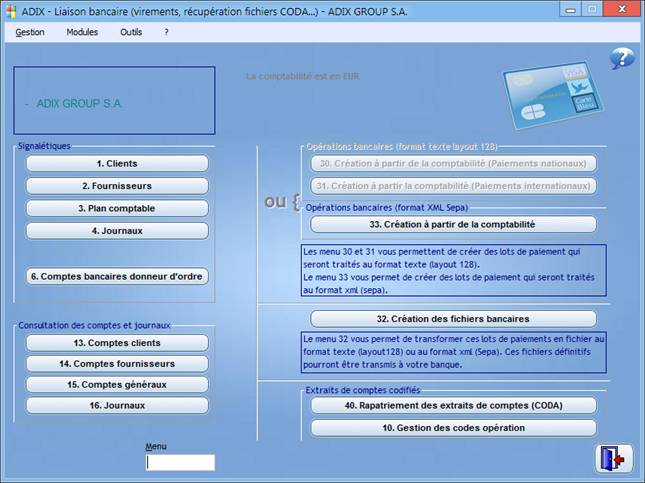645x483 pixels.
Task: Close the ADIX window
Action: click(x=622, y=9)
